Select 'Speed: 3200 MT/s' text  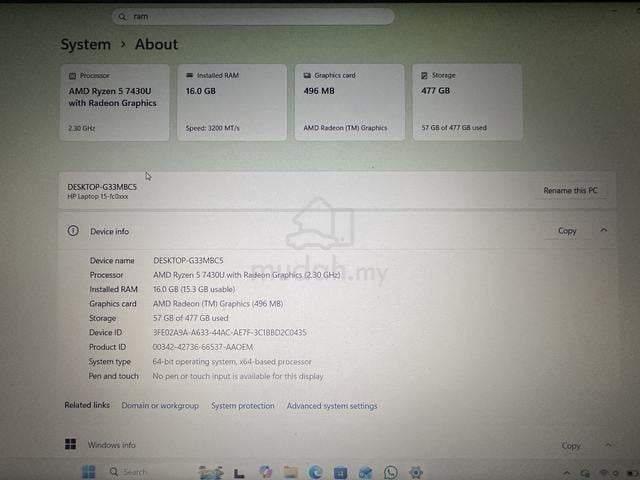click(x=213, y=128)
